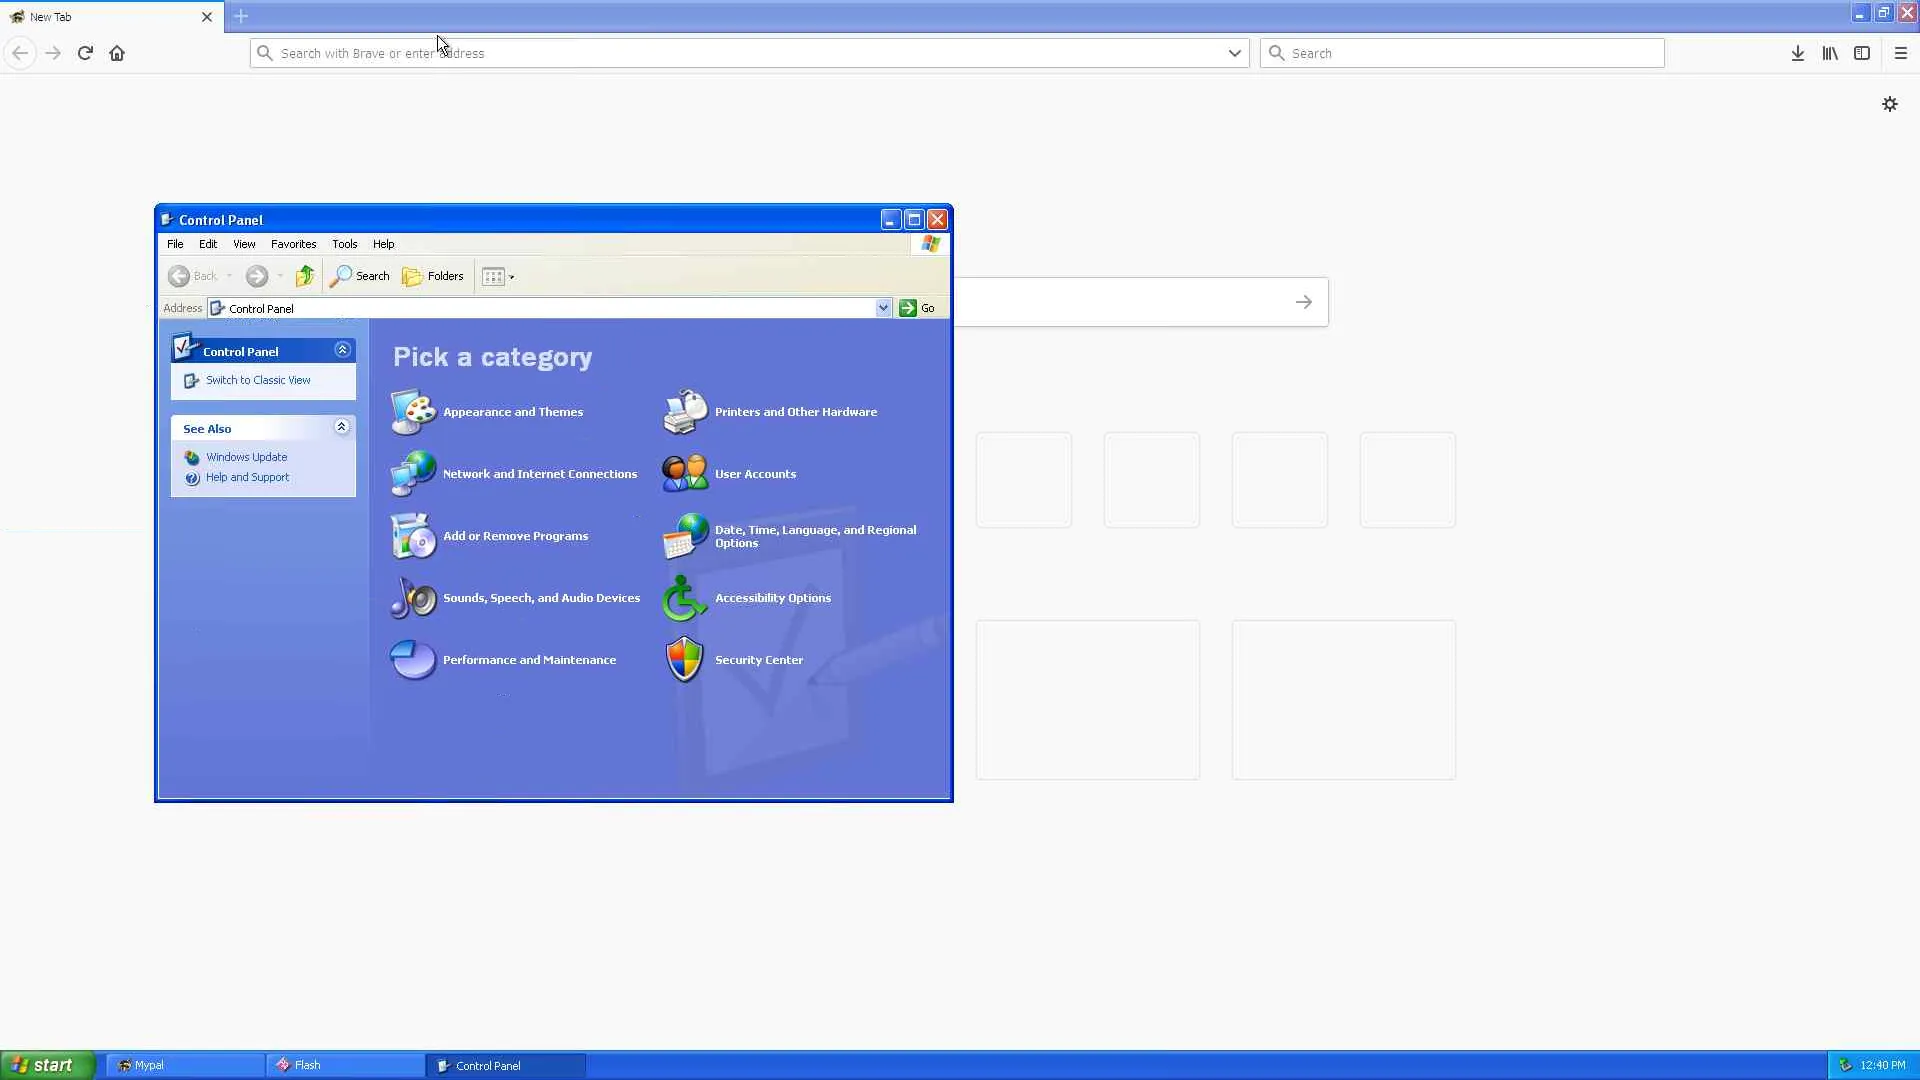Open Appearance and Themes category icon

(x=413, y=412)
